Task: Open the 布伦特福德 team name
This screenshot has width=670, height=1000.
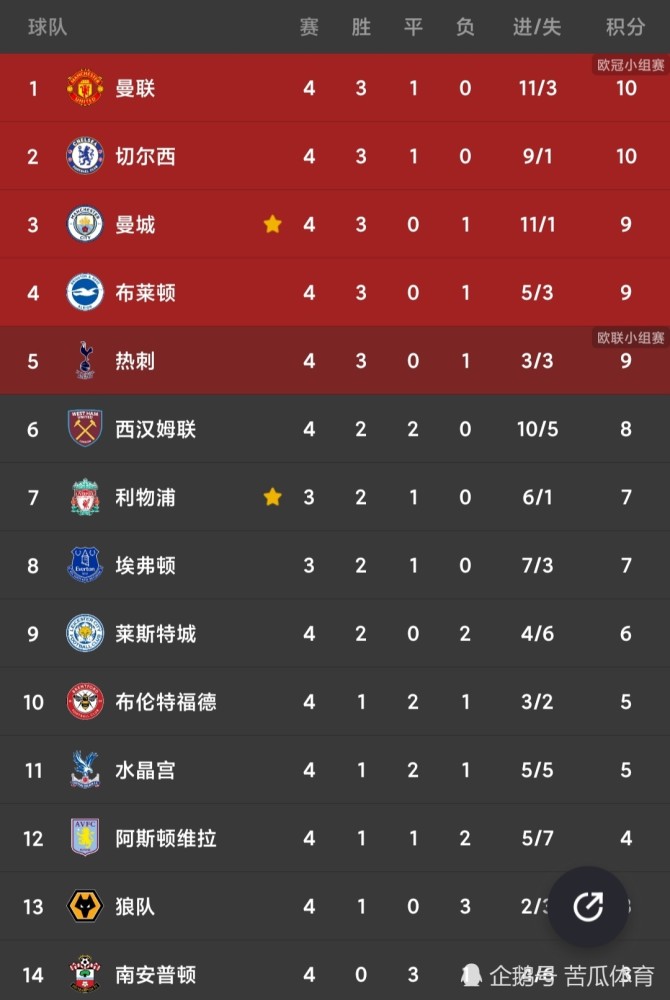Action: tap(166, 702)
